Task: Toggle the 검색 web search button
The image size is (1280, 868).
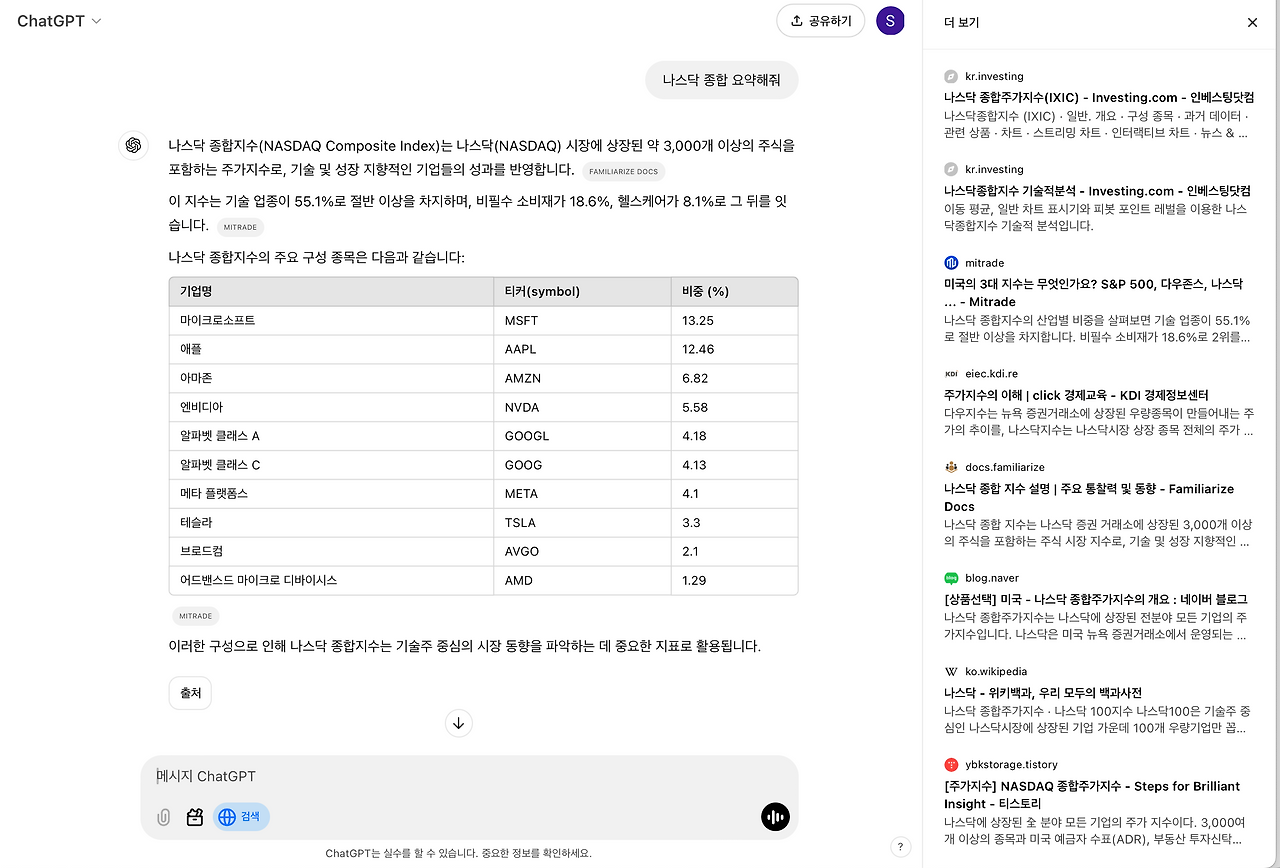Action: (241, 817)
